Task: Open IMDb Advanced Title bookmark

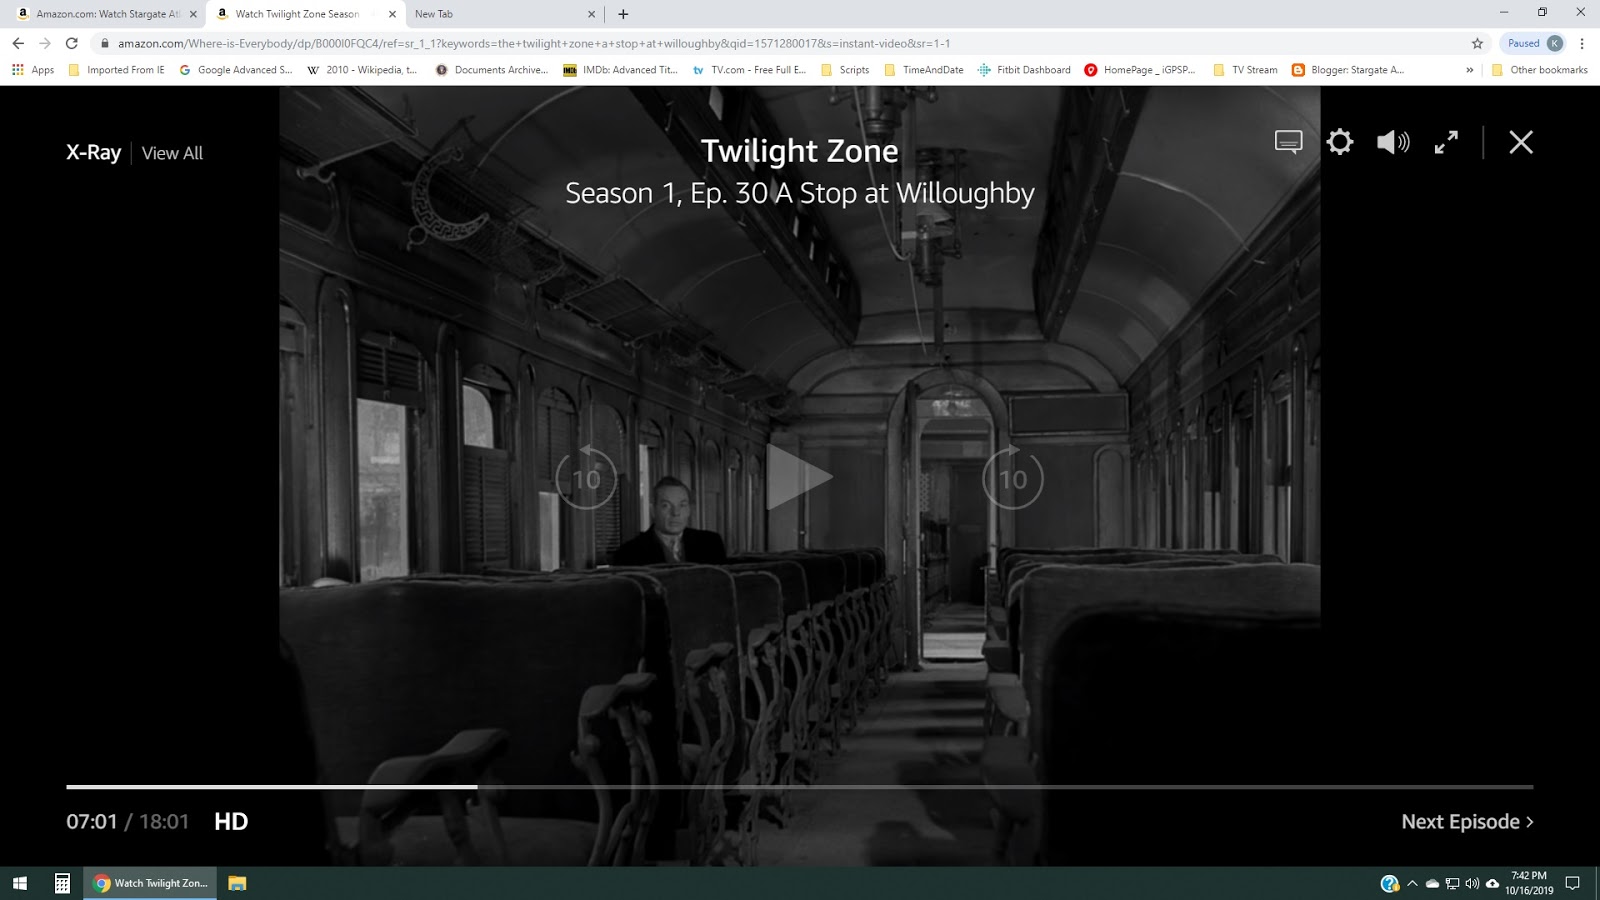Action: tap(620, 70)
